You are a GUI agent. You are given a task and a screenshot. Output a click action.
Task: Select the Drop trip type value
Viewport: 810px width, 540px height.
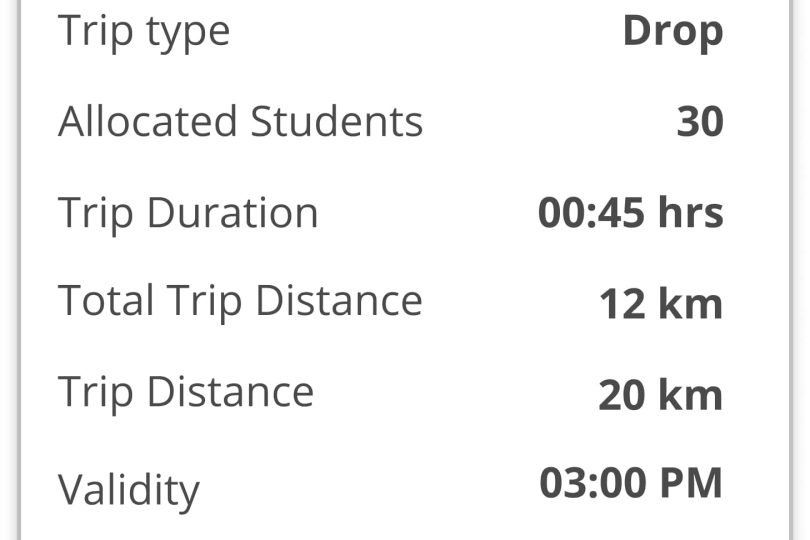[672, 32]
